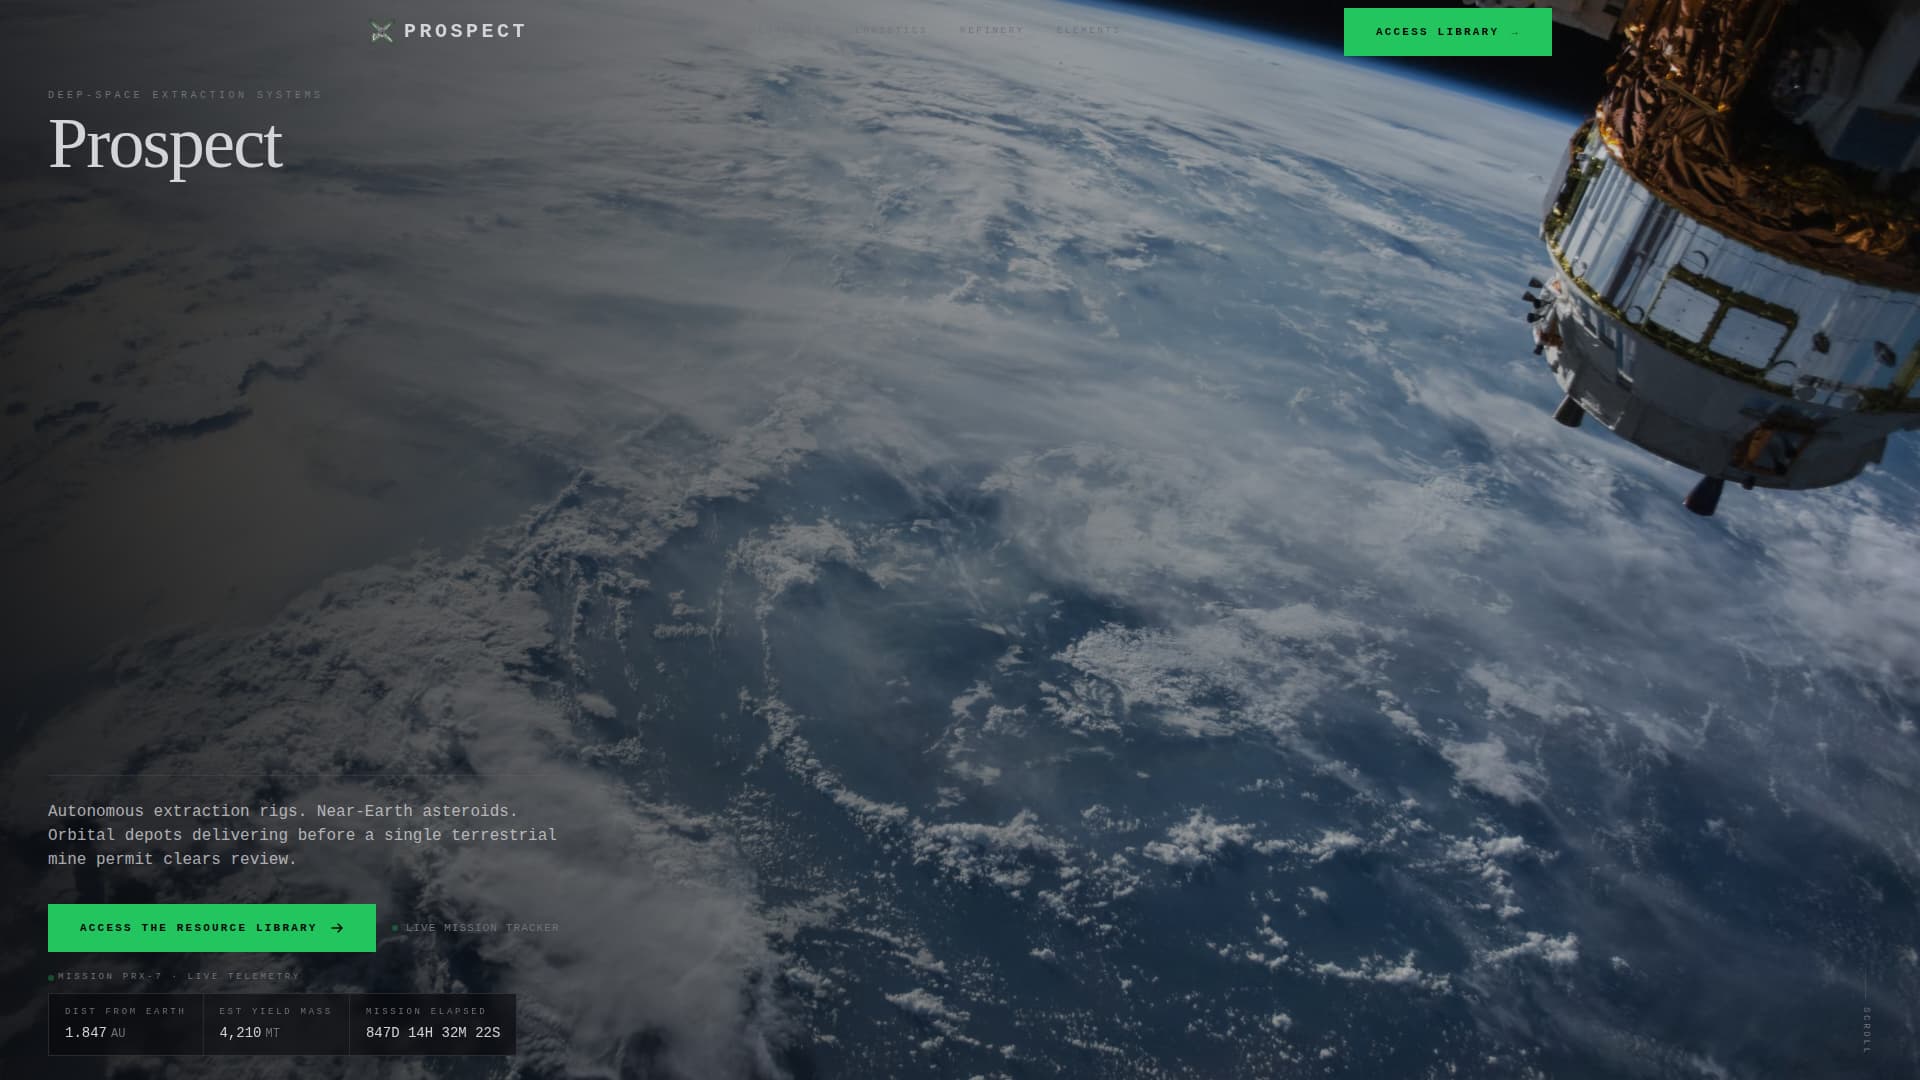1920x1080 pixels.
Task: Click the 847D 14H 32M 22S elapsed value
Action: pyautogui.click(x=433, y=1033)
